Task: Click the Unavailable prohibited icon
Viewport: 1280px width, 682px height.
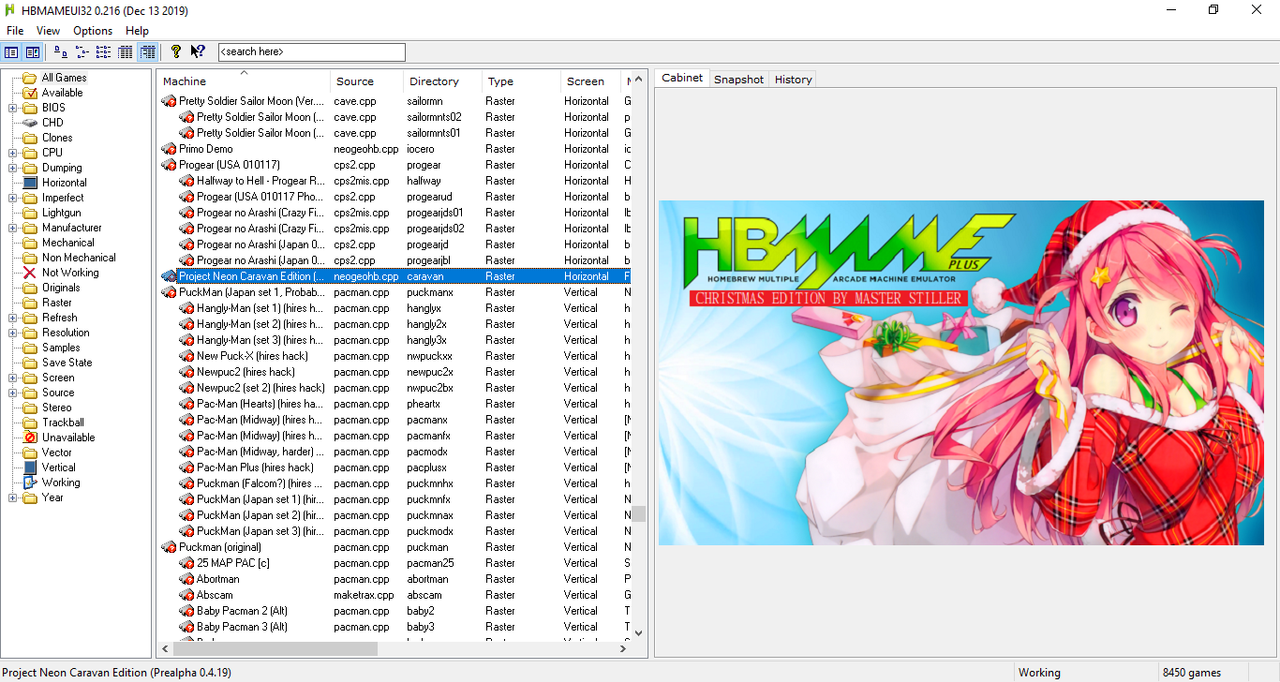Action: click(30, 438)
